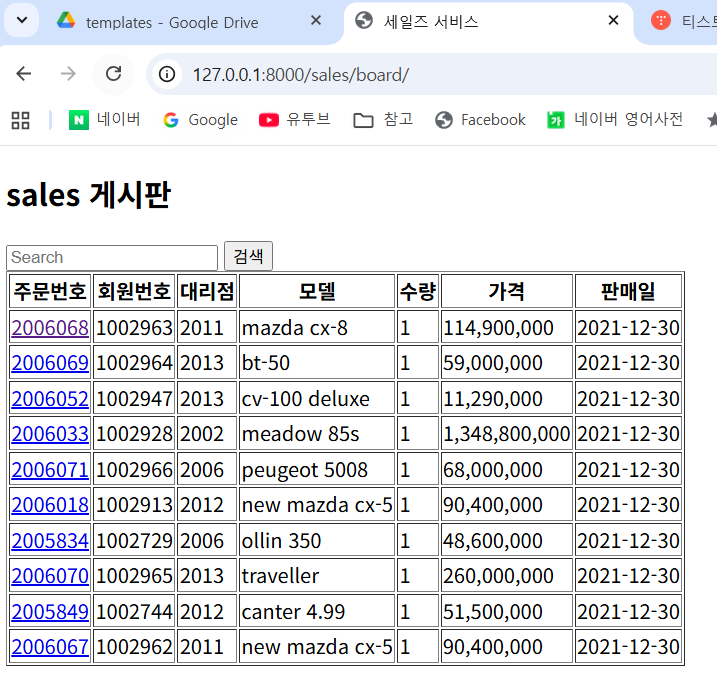The width and height of the screenshot is (717, 674).
Task: Select the 수량 column header
Action: click(x=417, y=291)
